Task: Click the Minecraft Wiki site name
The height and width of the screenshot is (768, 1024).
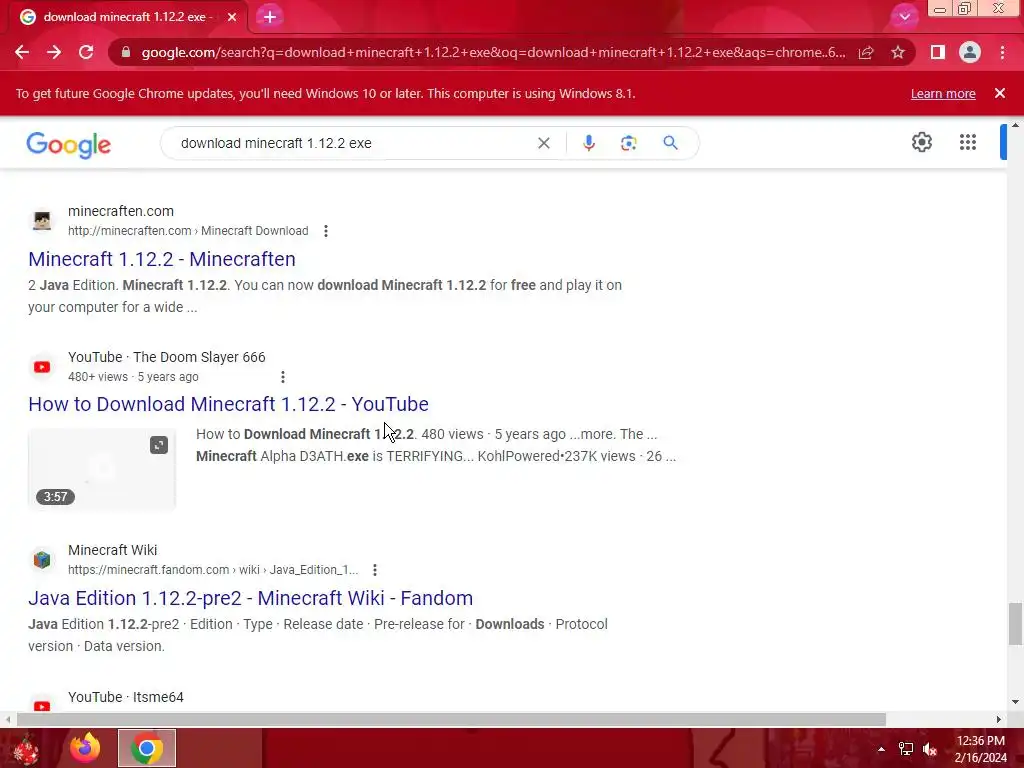Action: point(112,550)
